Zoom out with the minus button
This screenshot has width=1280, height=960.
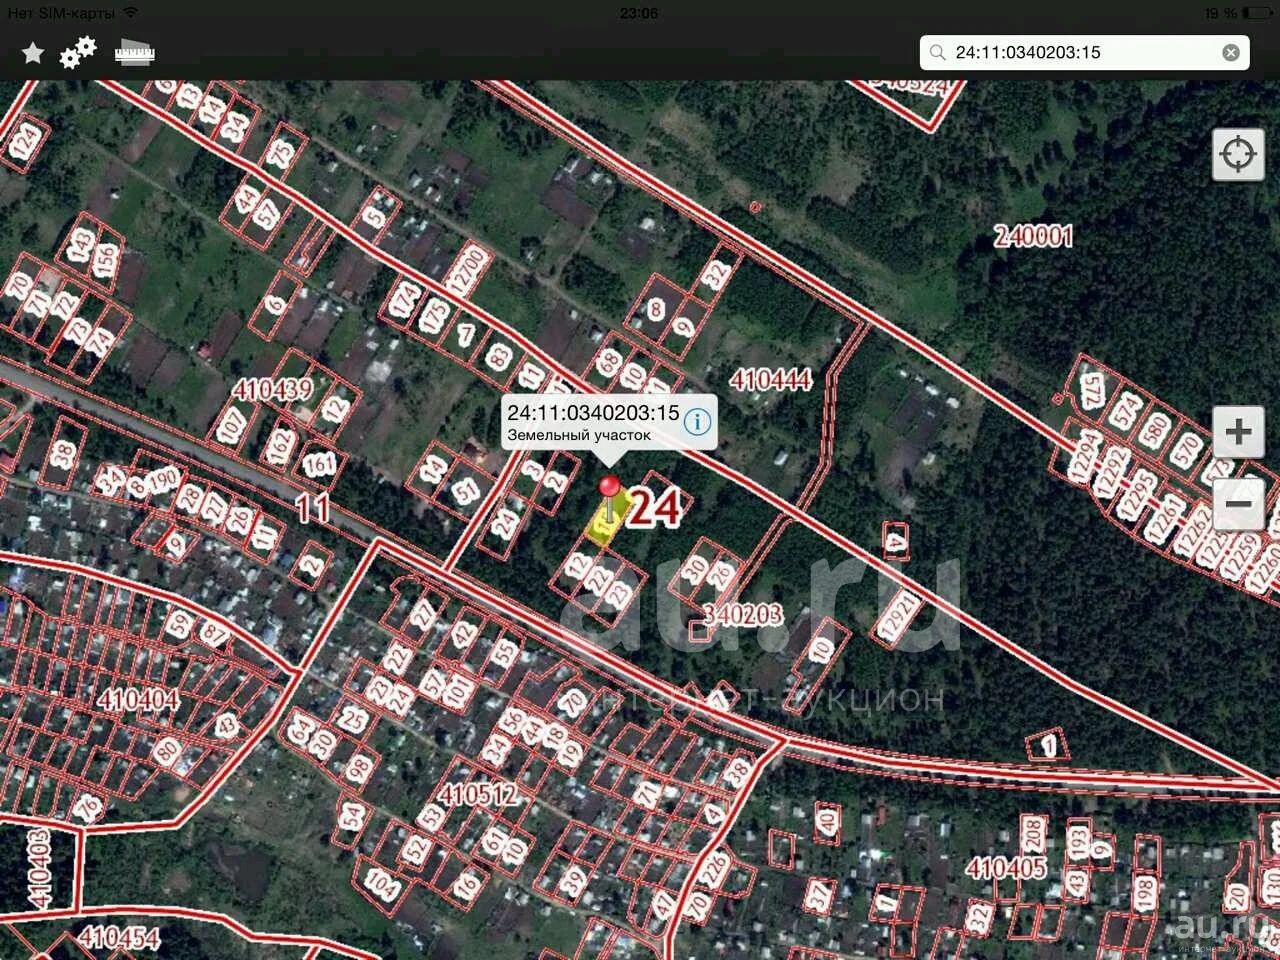coord(1238,503)
